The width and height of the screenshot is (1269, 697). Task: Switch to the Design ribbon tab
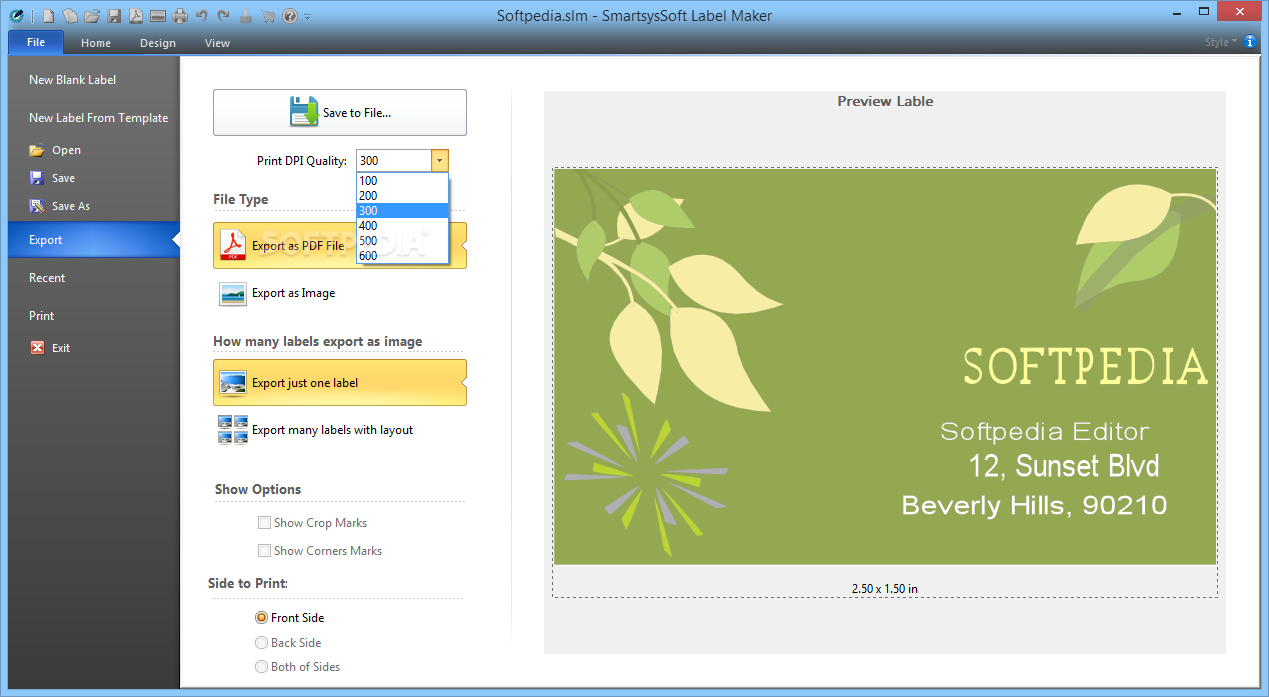[158, 43]
